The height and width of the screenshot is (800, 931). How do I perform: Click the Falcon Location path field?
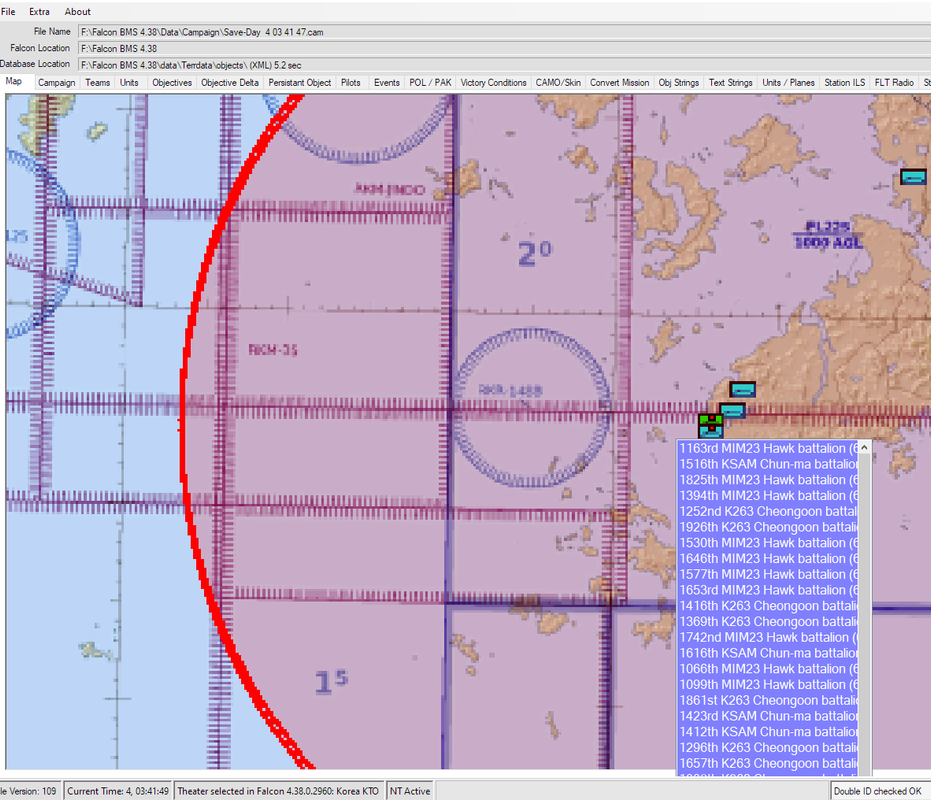pyautogui.click(x=504, y=49)
